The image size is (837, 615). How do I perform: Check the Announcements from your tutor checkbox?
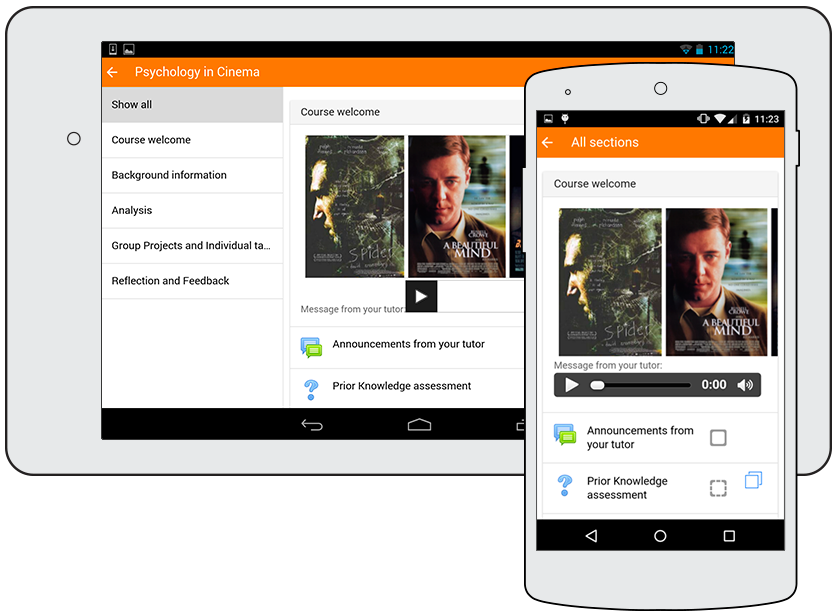click(x=718, y=438)
